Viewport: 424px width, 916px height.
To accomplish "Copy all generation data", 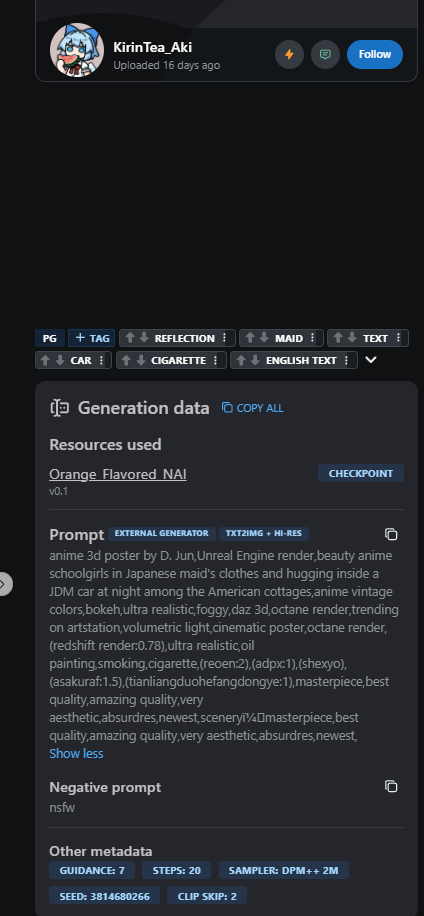I will (x=253, y=408).
